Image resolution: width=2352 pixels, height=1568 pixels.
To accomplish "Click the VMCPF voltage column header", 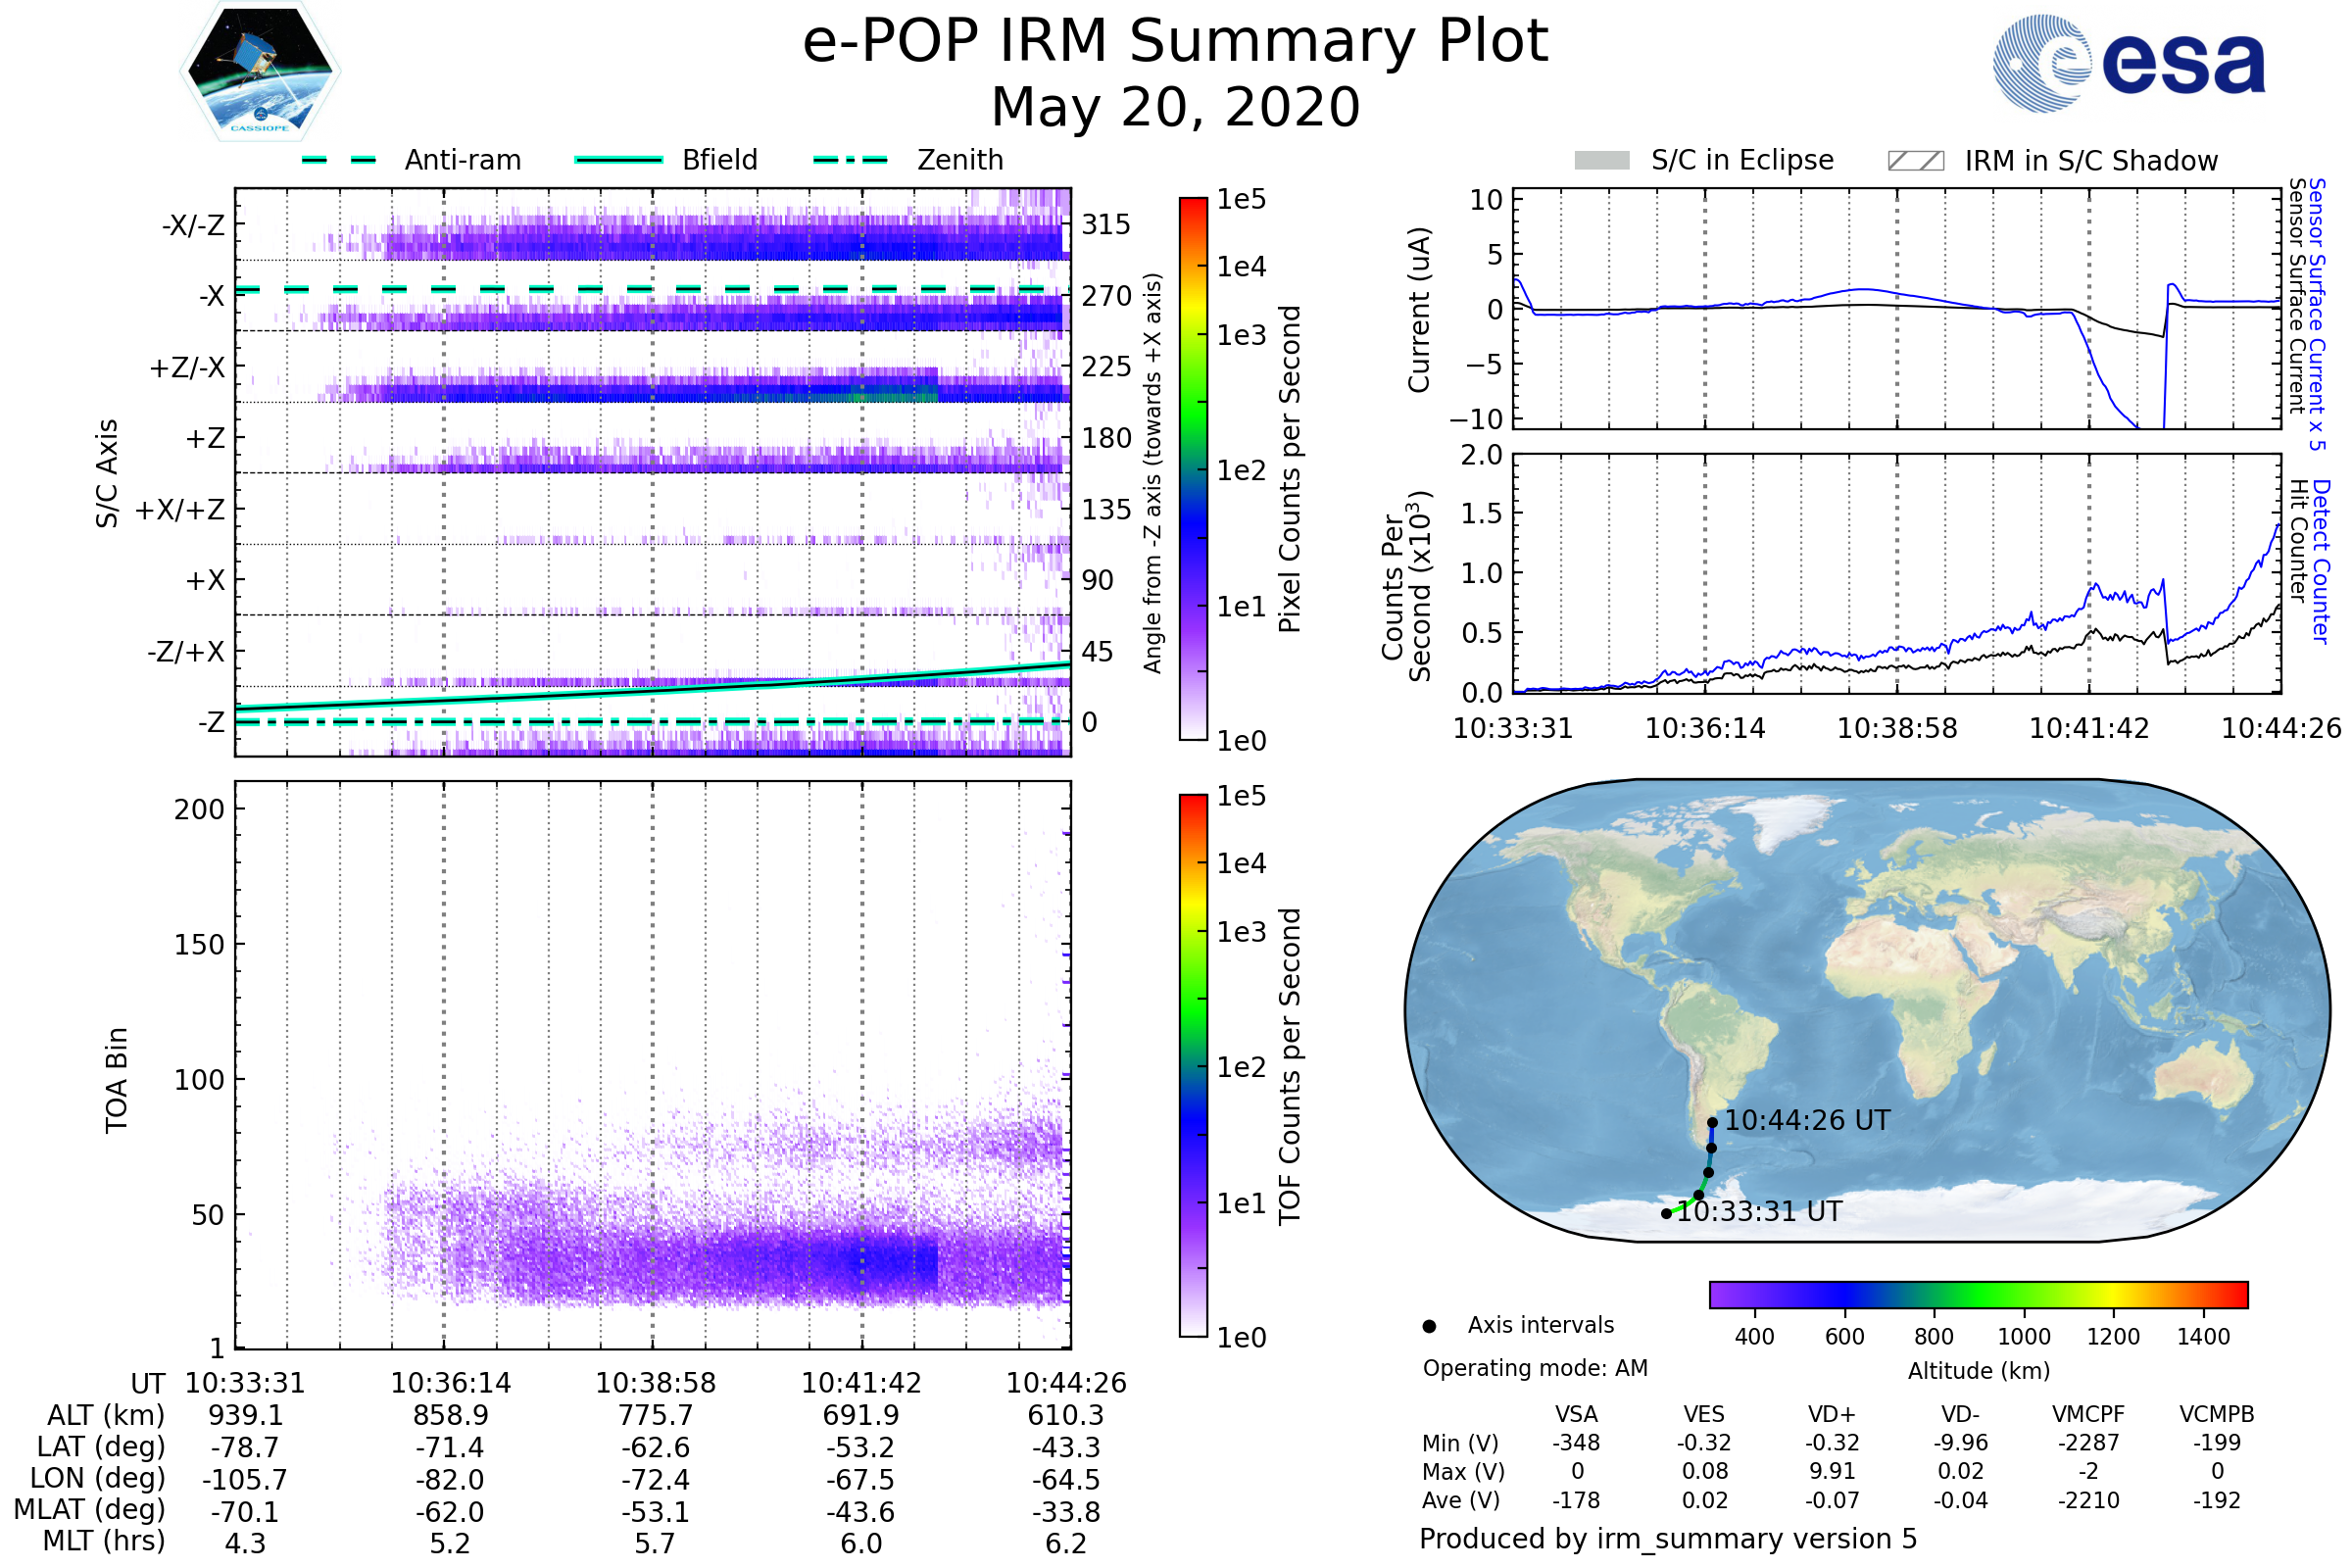I will [2088, 1414].
